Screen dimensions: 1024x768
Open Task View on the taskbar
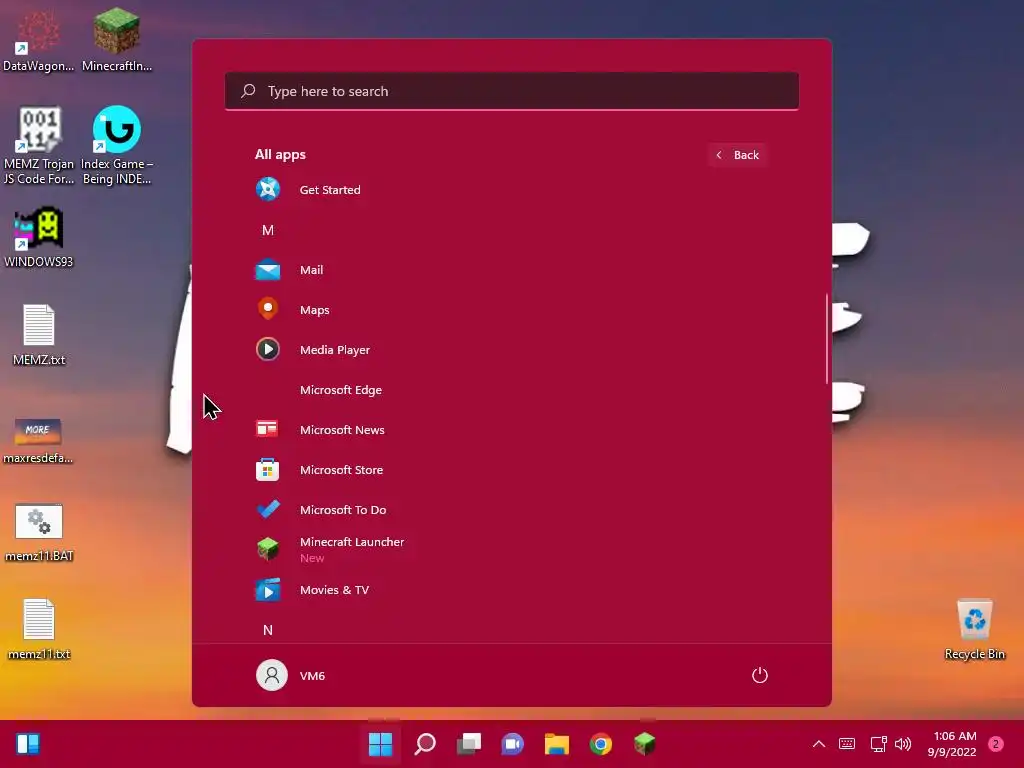coord(469,743)
